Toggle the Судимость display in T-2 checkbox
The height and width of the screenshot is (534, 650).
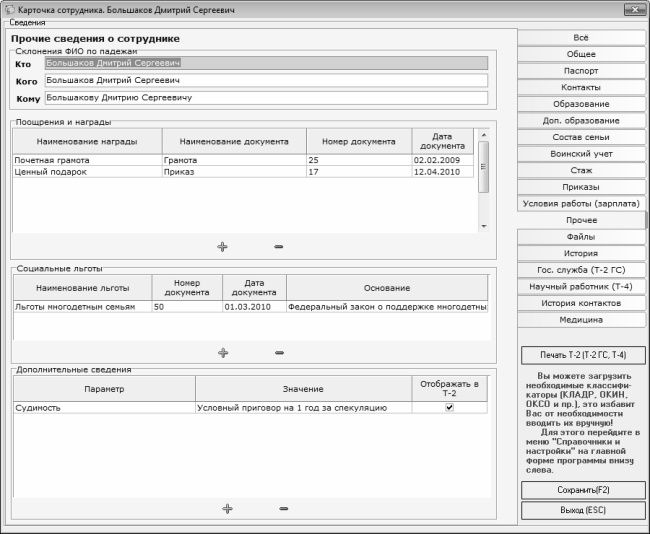(x=449, y=407)
